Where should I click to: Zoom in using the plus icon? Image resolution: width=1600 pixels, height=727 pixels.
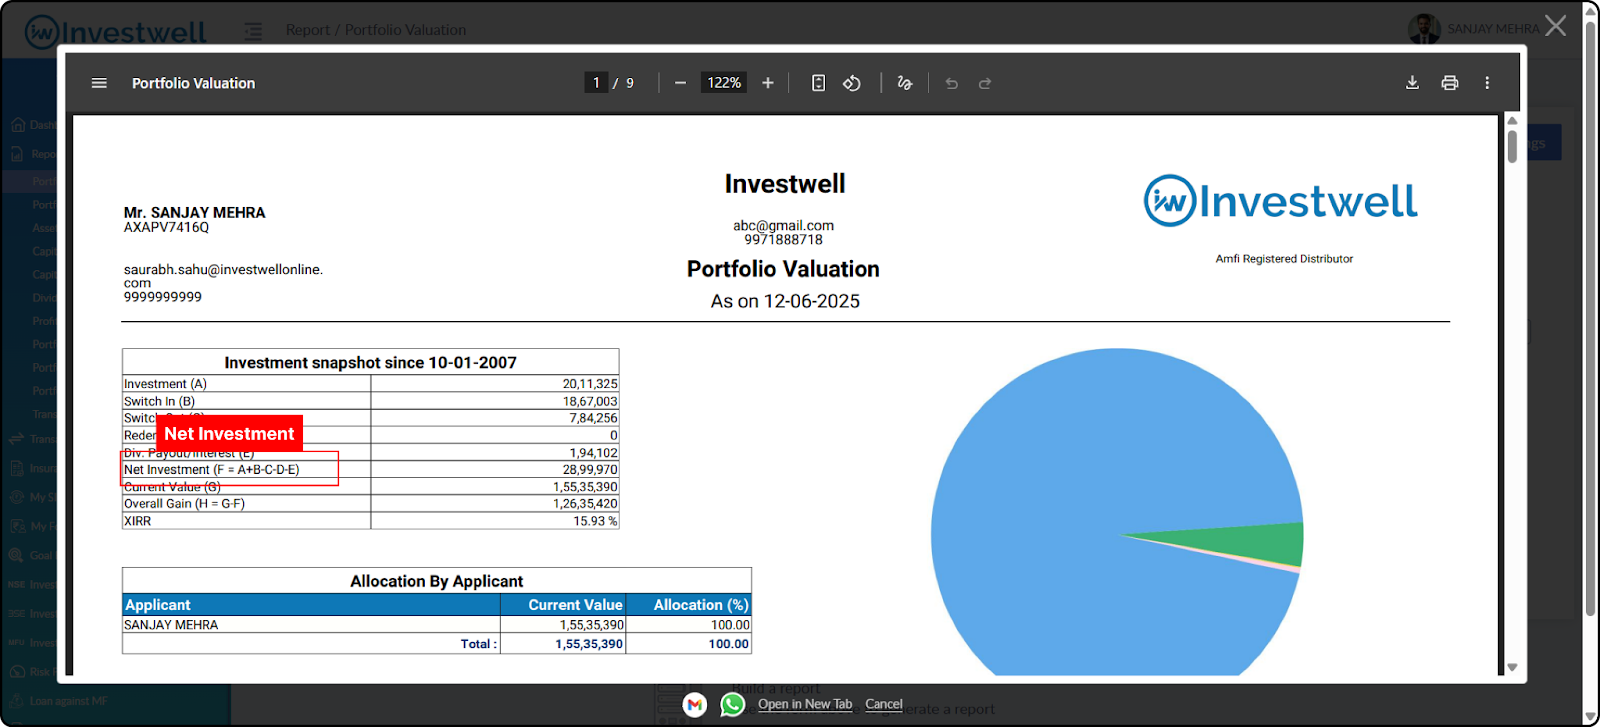coord(768,83)
